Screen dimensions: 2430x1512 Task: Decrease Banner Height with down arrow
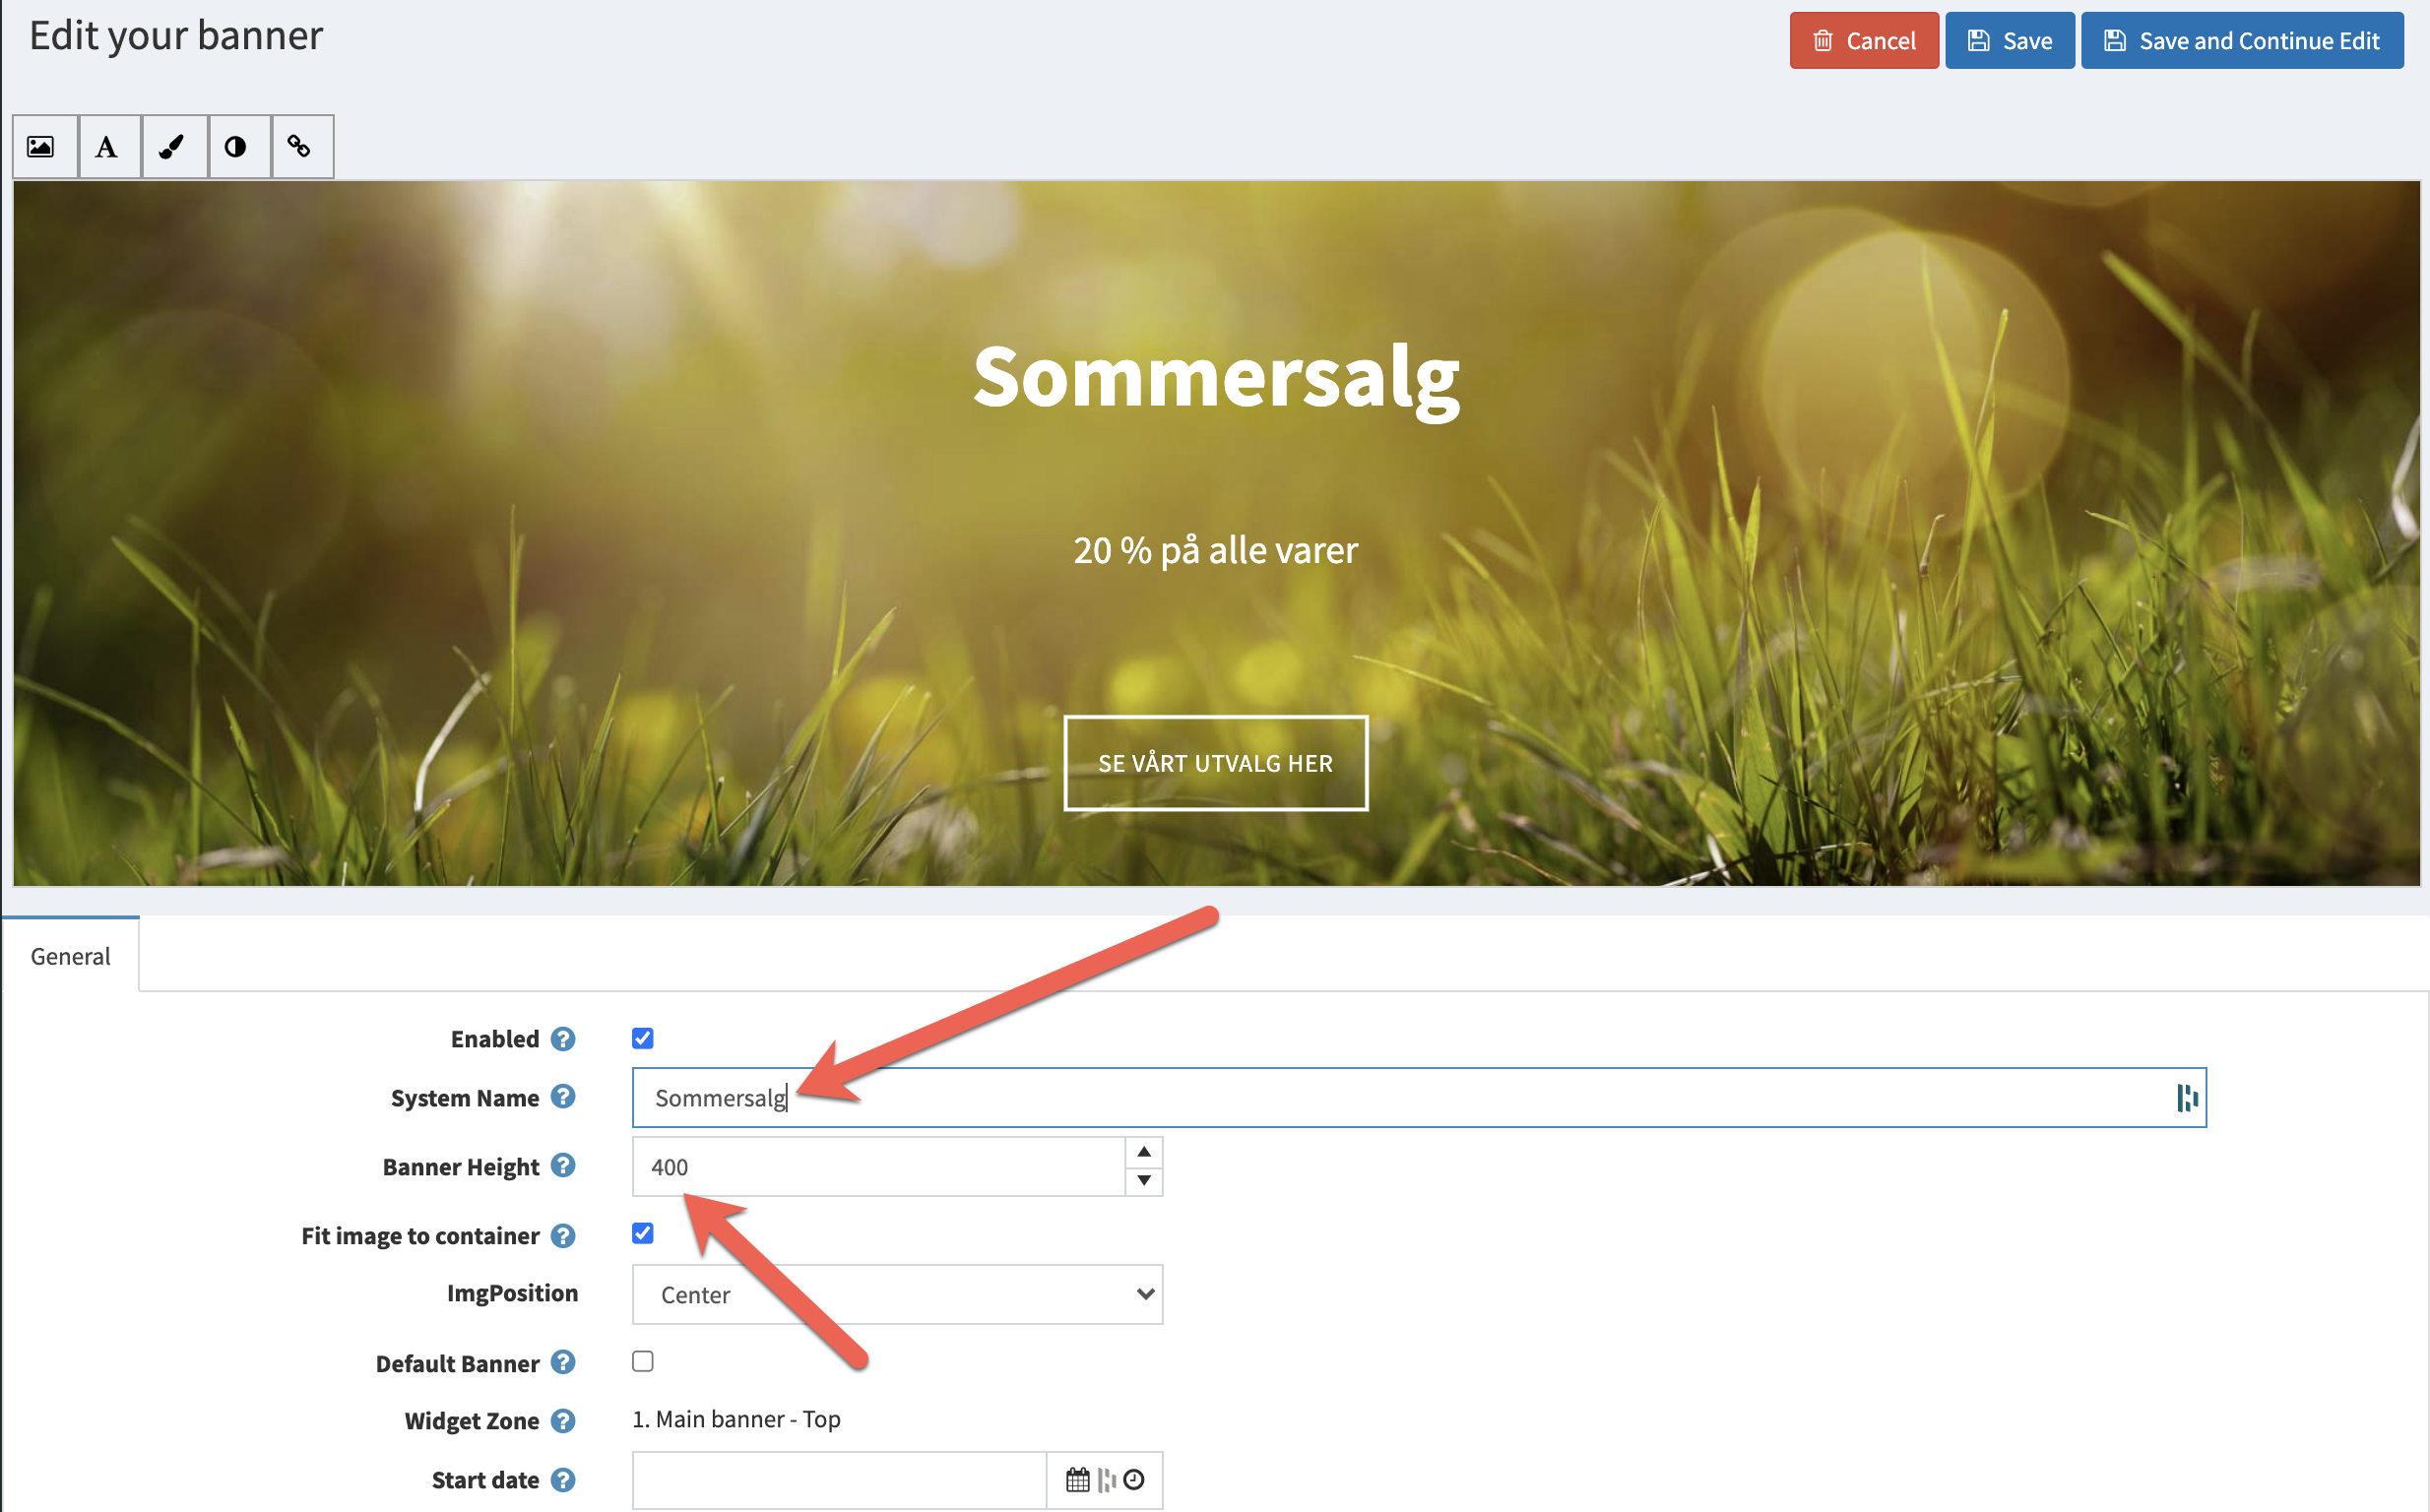click(1144, 1181)
